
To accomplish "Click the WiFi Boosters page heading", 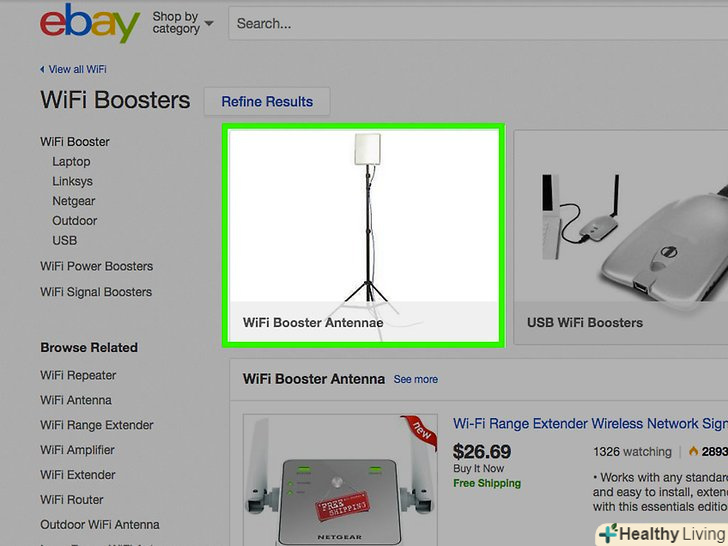I will pos(115,100).
